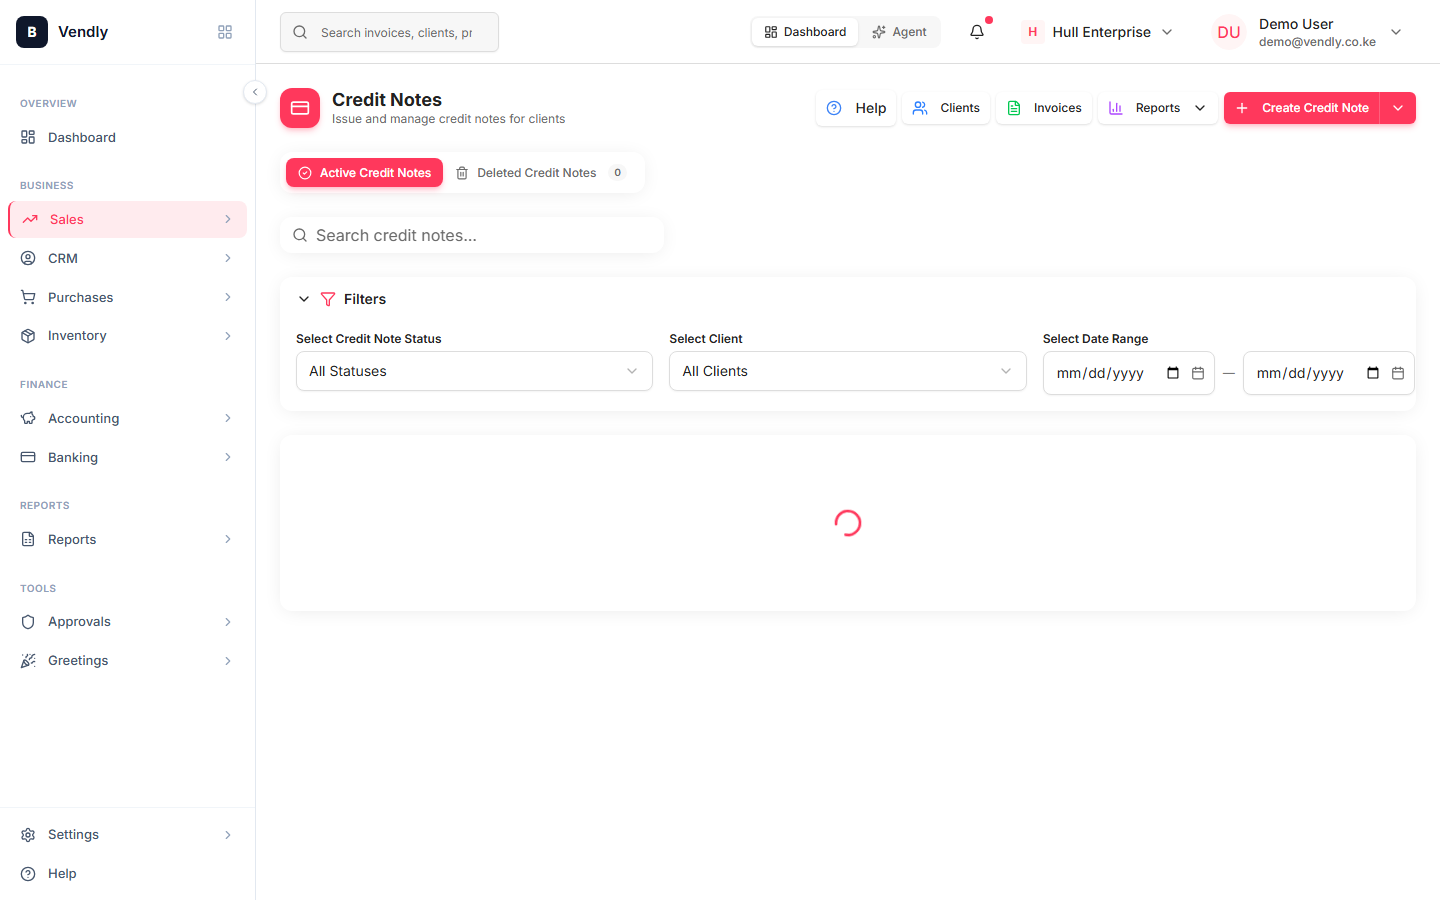Click the CRM person icon
The height and width of the screenshot is (900, 1440).
(28, 258)
